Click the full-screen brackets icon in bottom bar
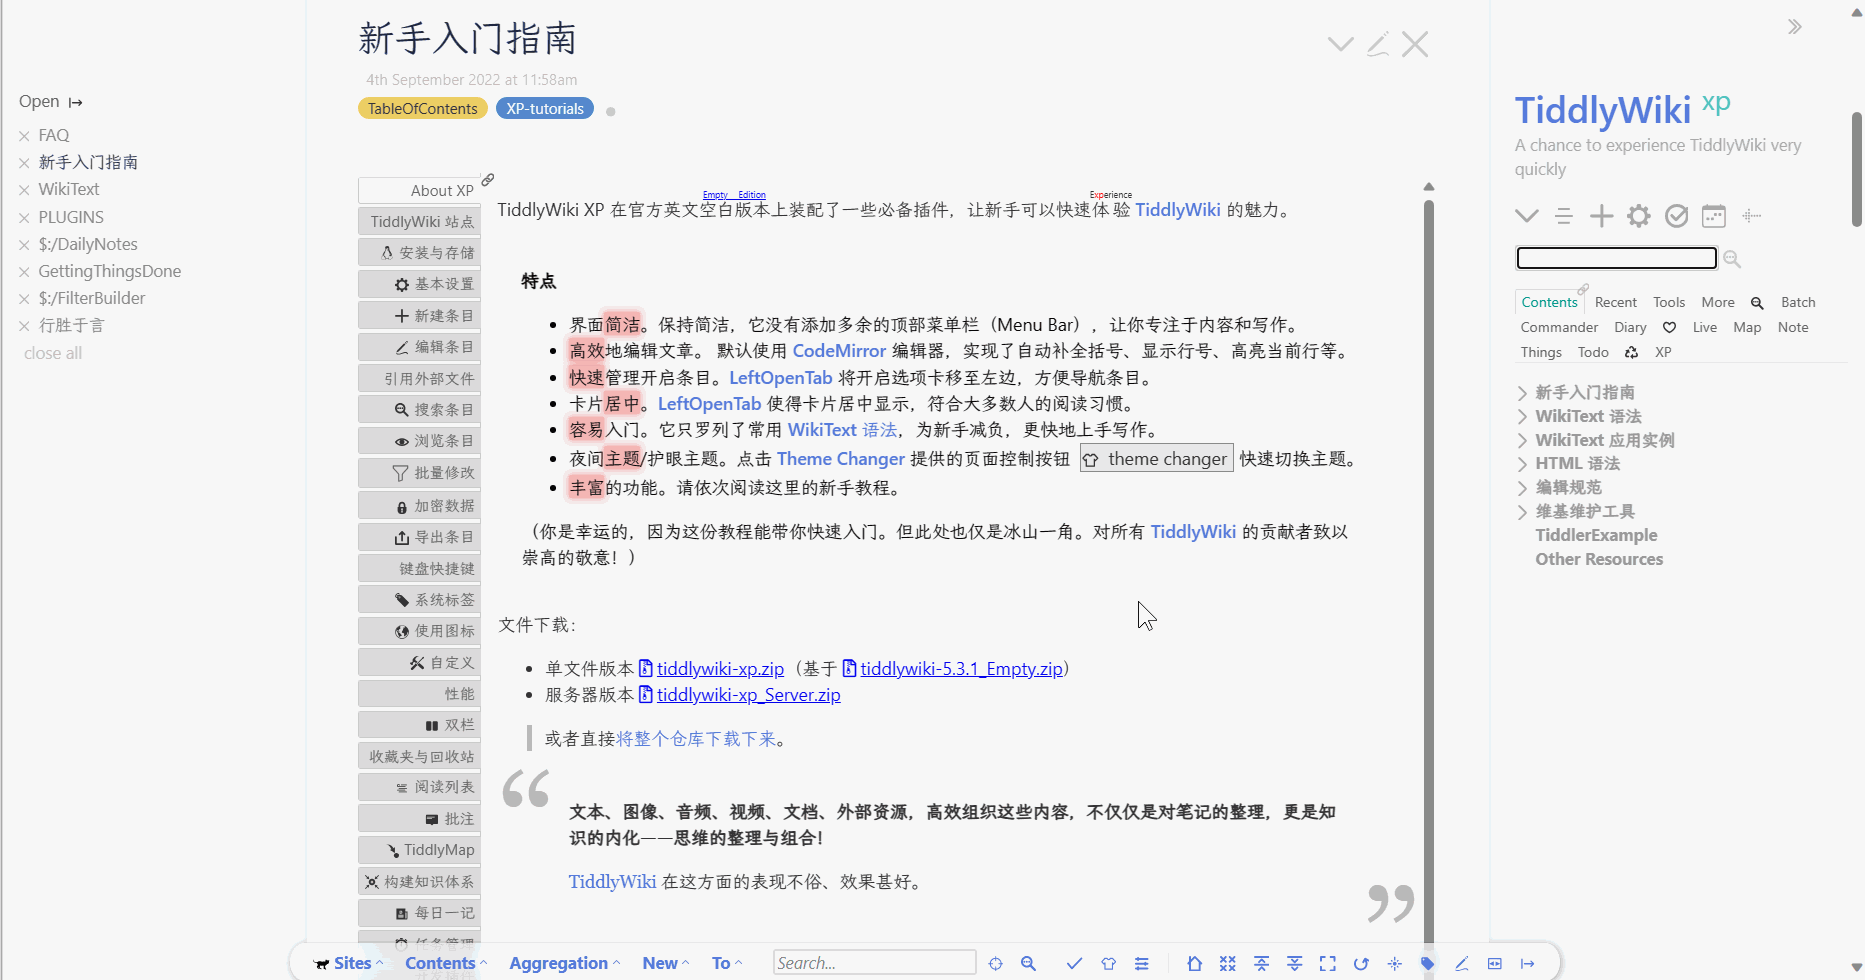Screen dimensions: 1865x980 click(1328, 964)
